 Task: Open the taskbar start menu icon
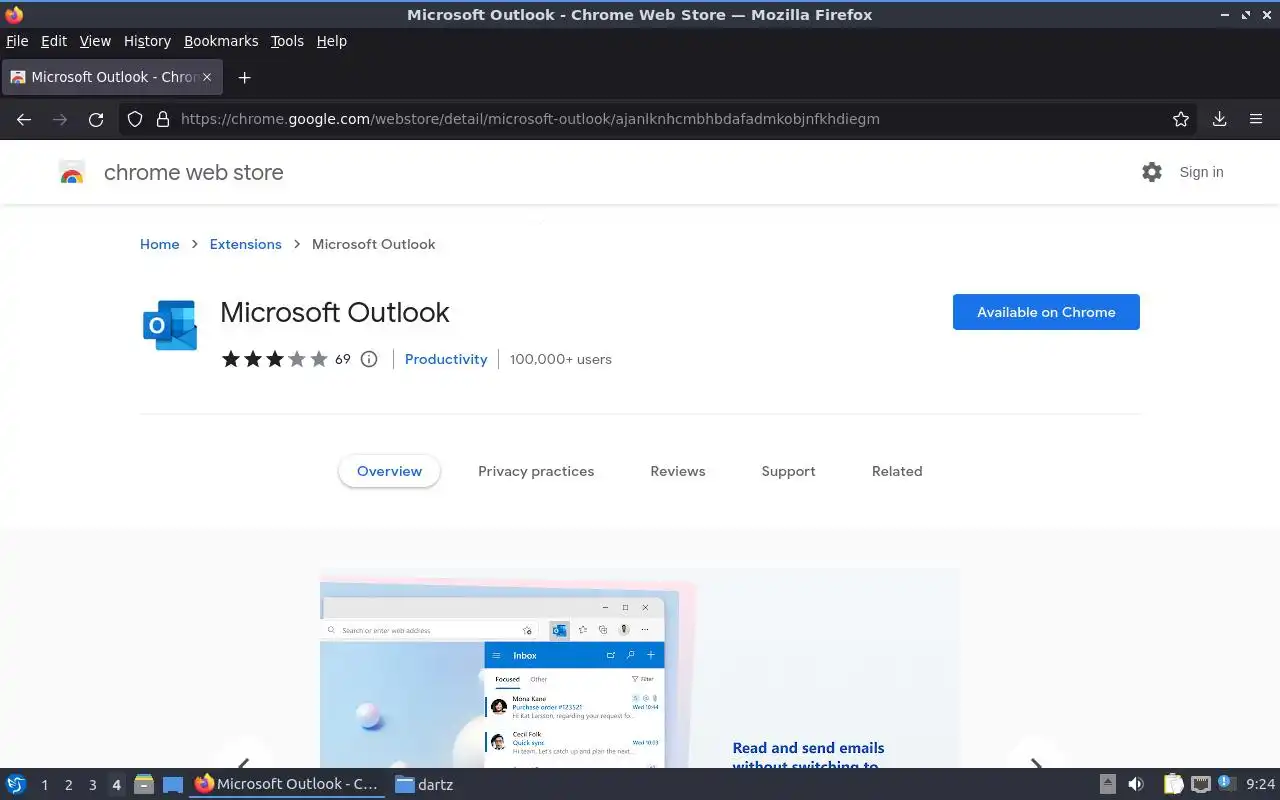pyautogui.click(x=16, y=784)
